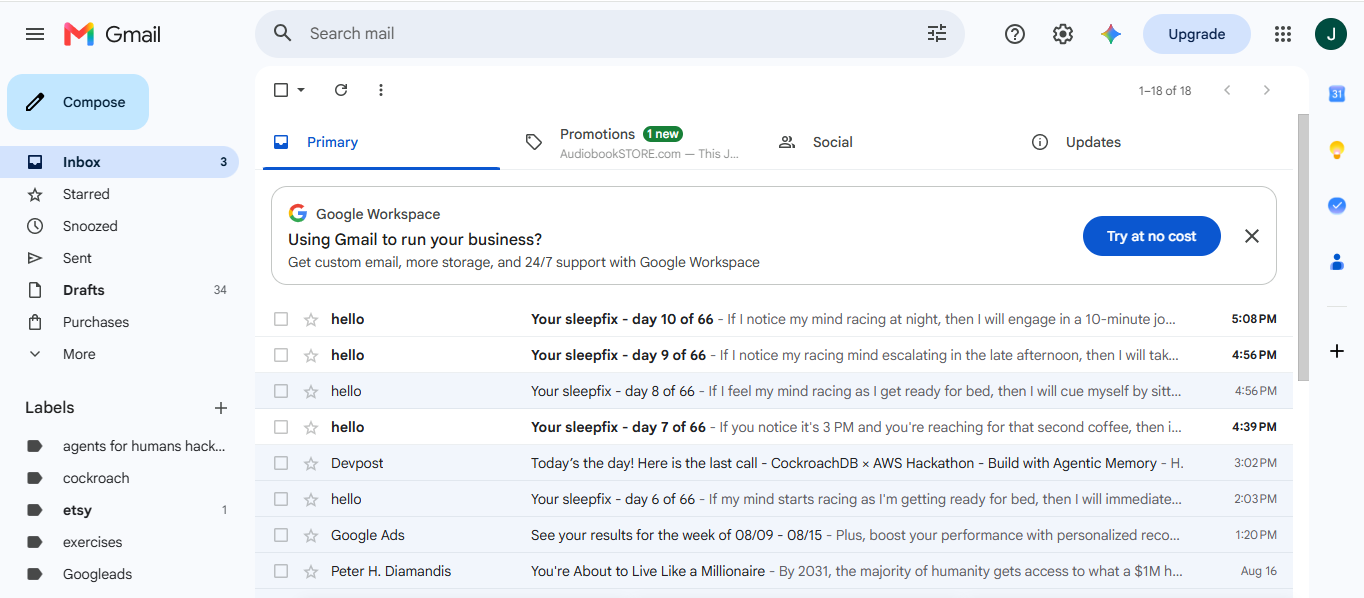The height and width of the screenshot is (598, 1364).
Task: Refresh the inbox
Action: click(341, 90)
